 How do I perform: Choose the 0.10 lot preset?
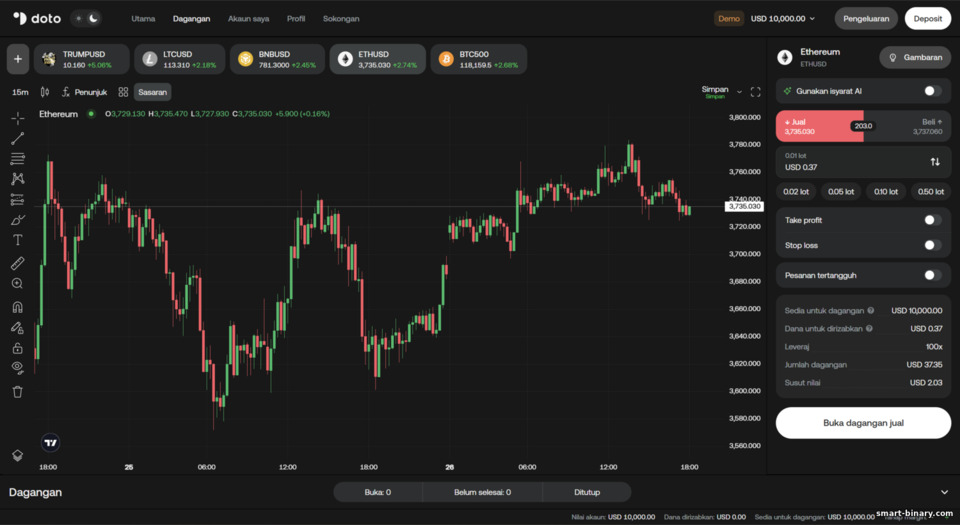pyautogui.click(x=886, y=192)
